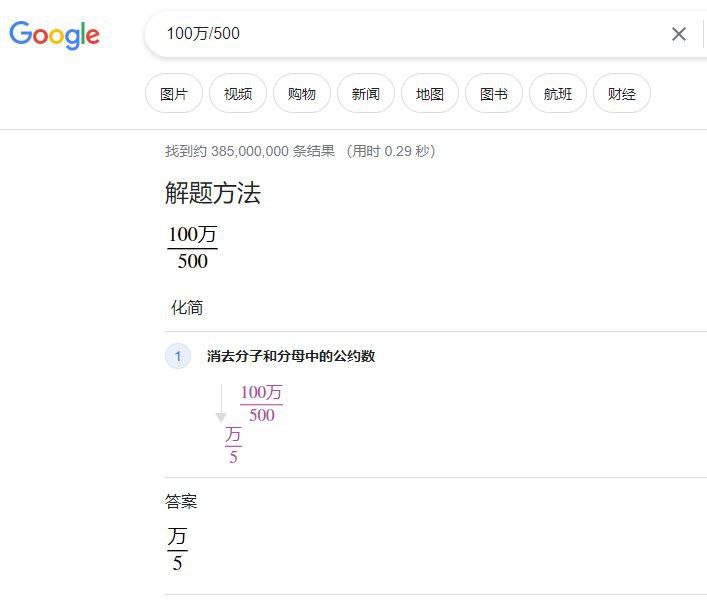Open the 财经 filter chip
Viewport: 707px width, 600px height.
[622, 93]
